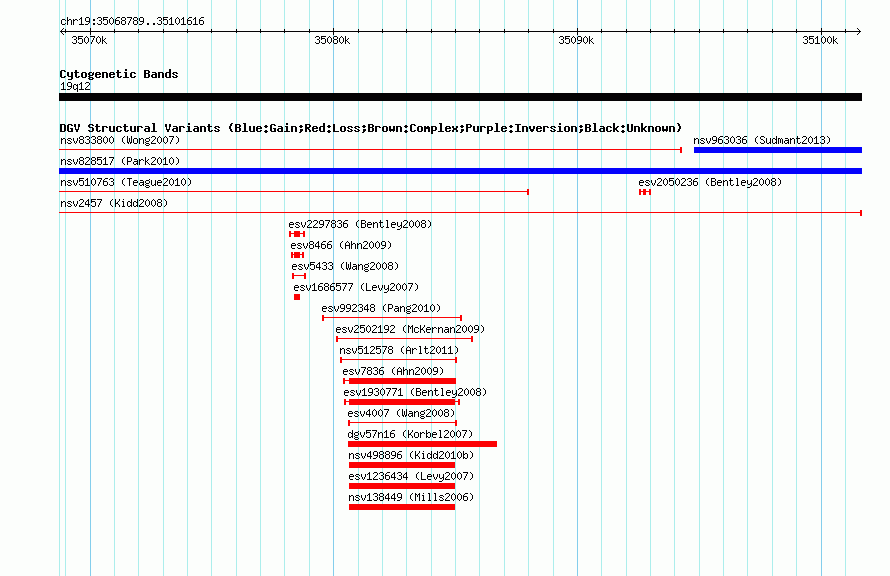Select the dgv57n16 red loss bar
The image size is (890, 576).
click(x=422, y=444)
